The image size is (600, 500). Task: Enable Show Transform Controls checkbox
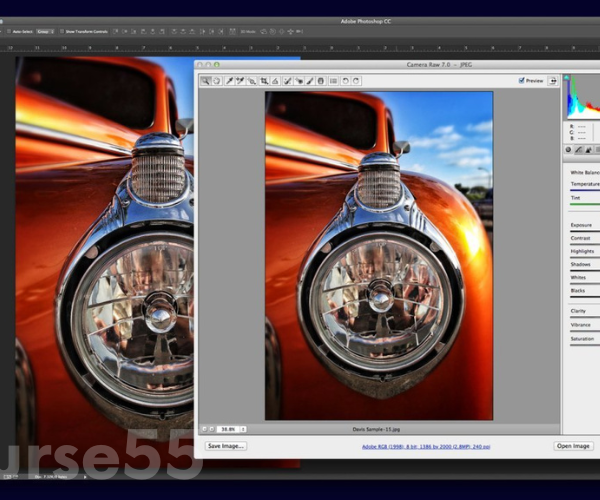[x=62, y=31]
